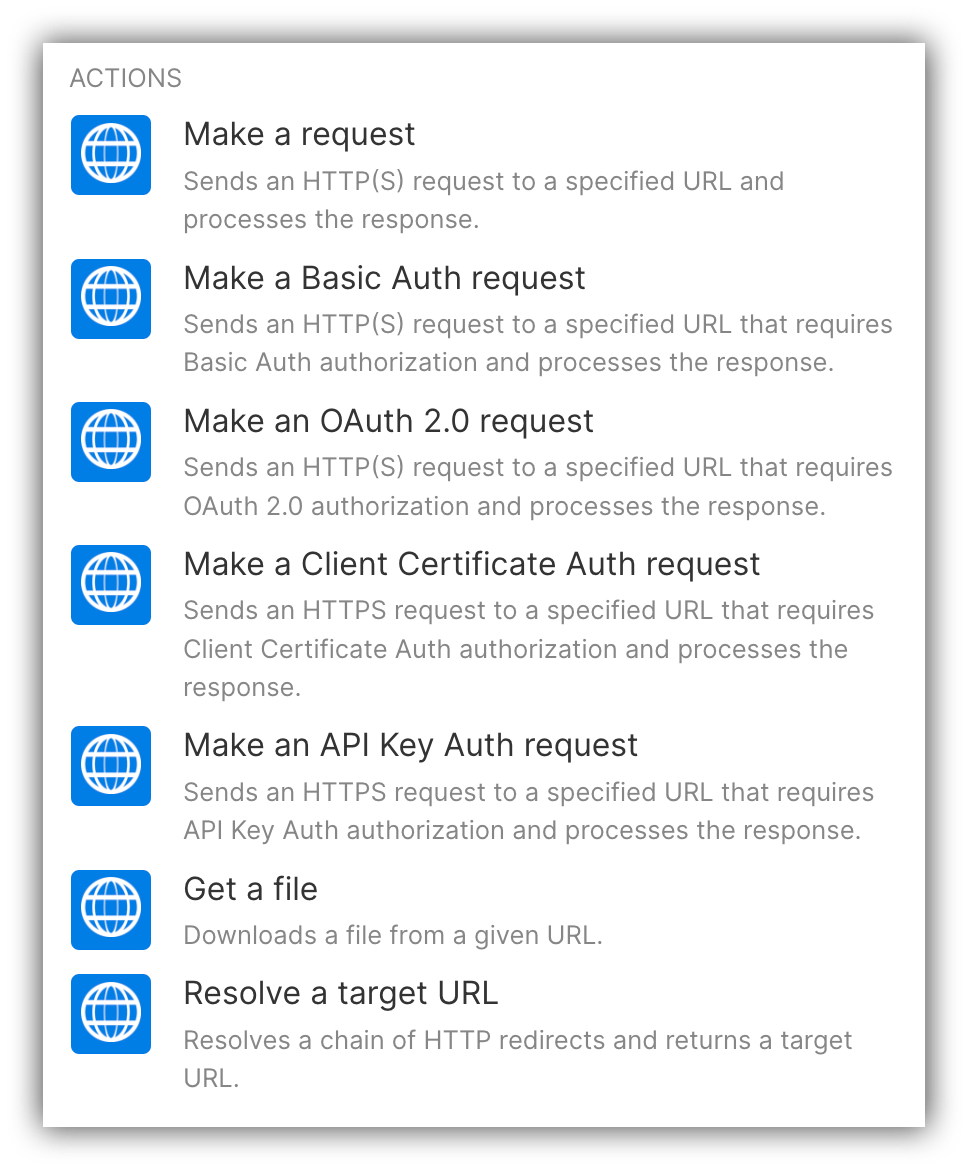Choose the "Make a Basic Auth request" action
The image size is (968, 1170).
point(384,277)
